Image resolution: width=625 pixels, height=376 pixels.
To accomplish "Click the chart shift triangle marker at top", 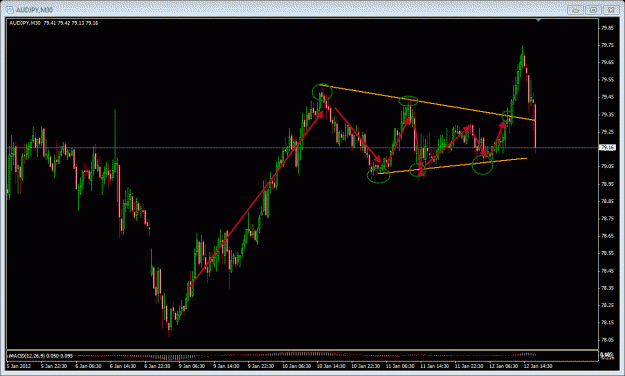I will point(539,20).
